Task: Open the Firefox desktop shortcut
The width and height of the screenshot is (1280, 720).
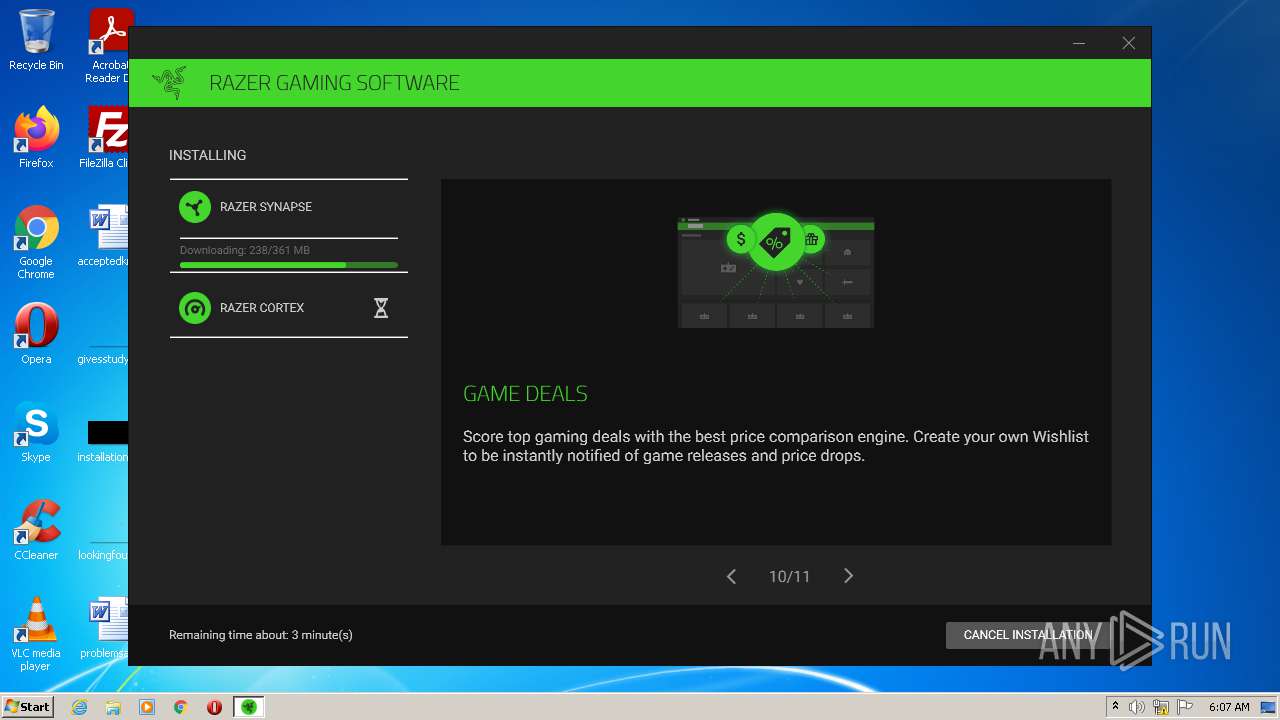Action: pos(36,137)
